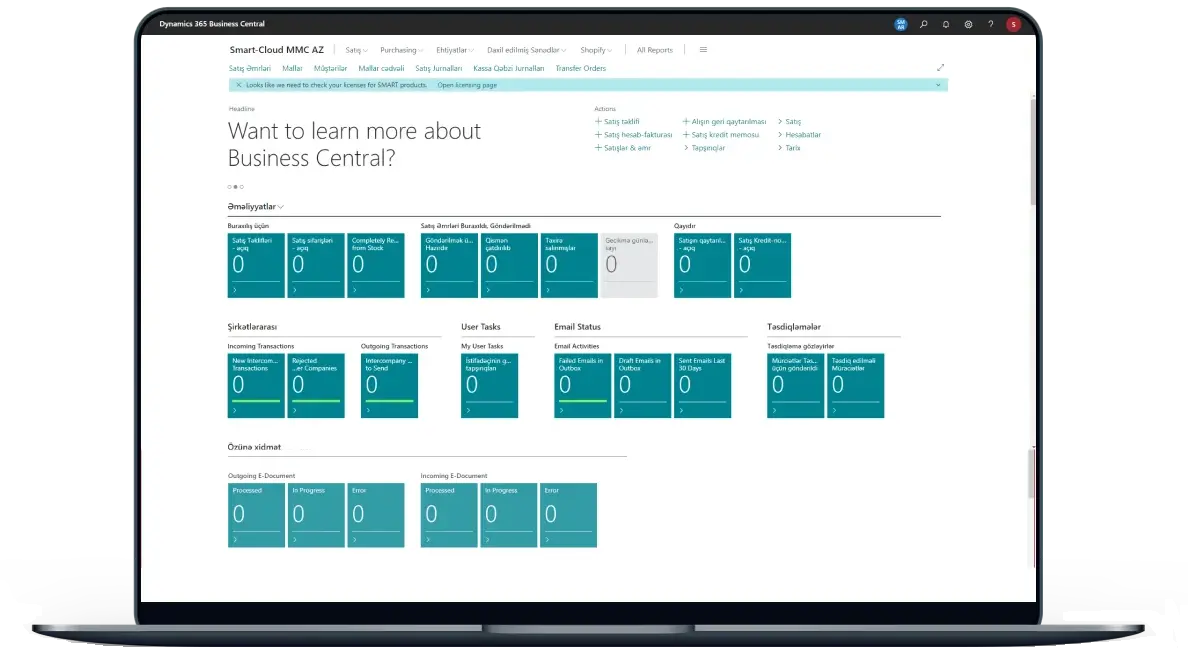Go to Transfer Orders in navigation bar
1188x652 pixels.
(x=580, y=68)
